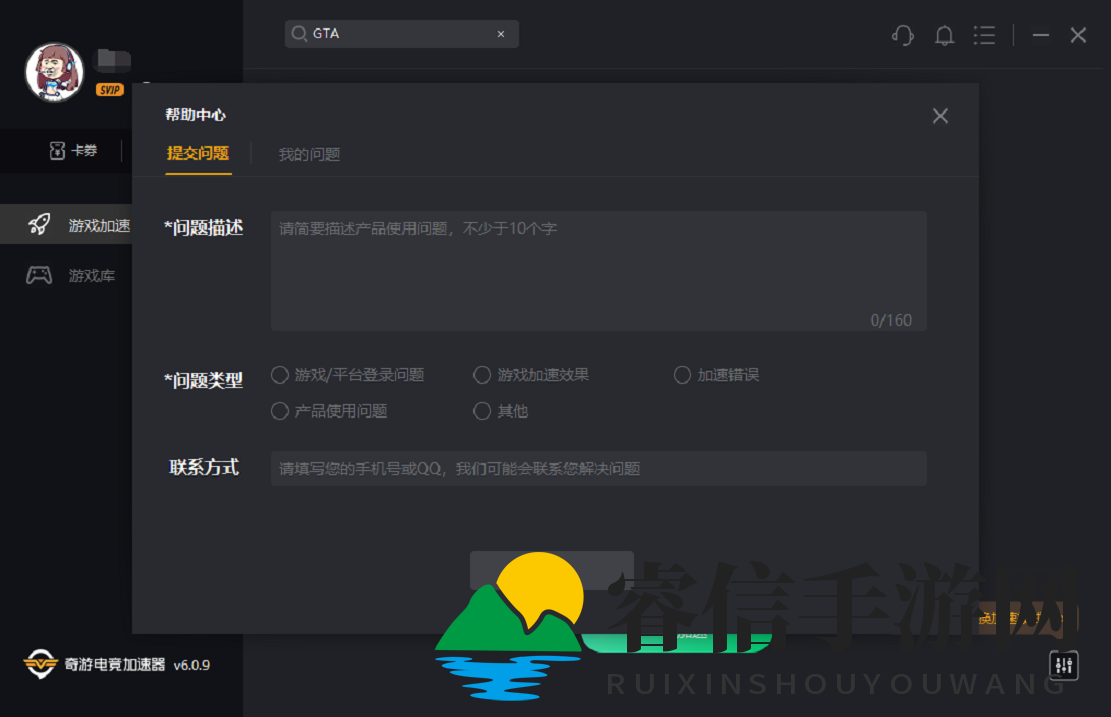Open 游戏库 via the gamepad icon
1111x717 pixels.
click(x=40, y=274)
